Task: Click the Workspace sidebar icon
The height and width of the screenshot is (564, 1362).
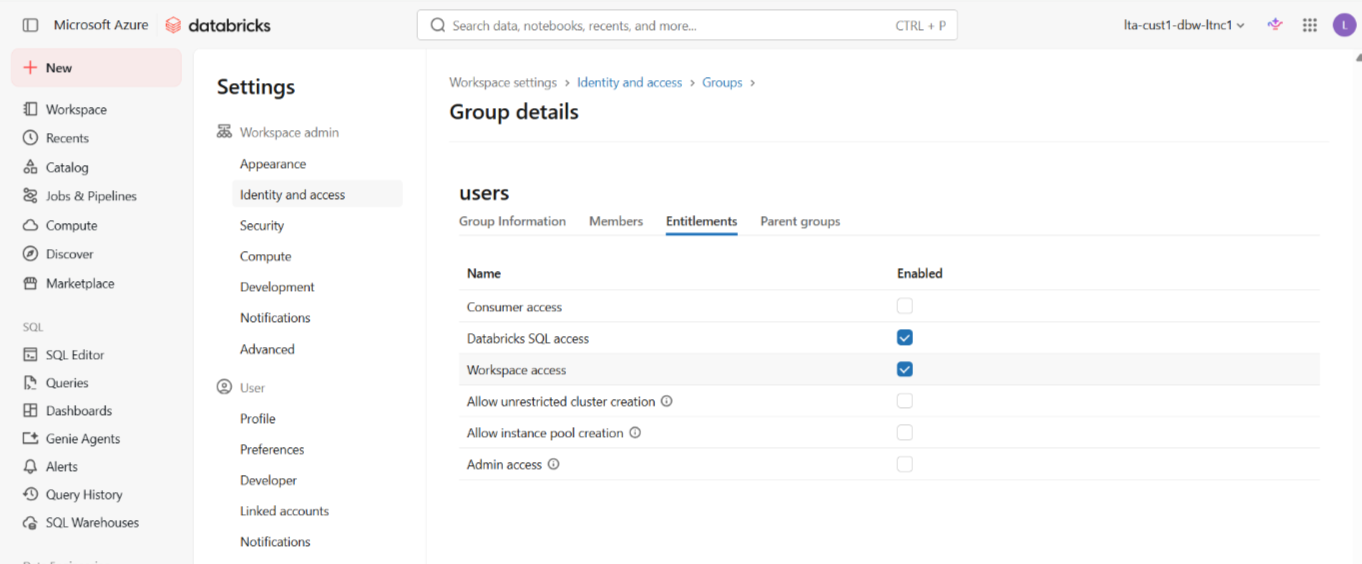Action: pos(30,109)
